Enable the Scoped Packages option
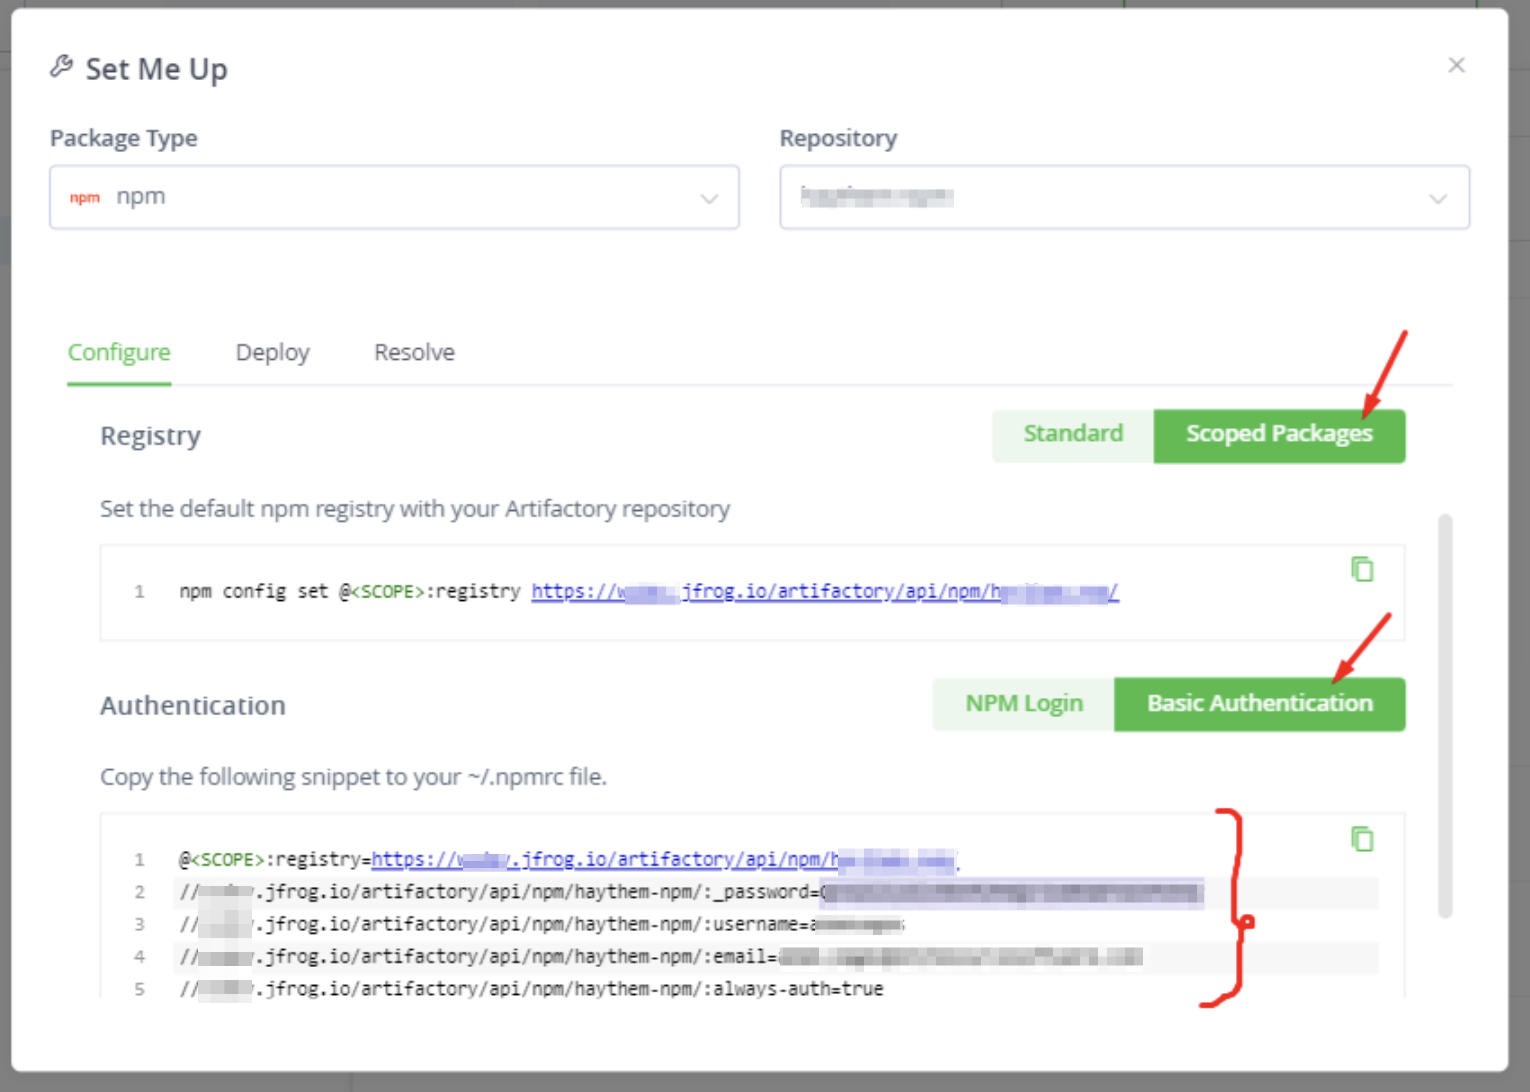Viewport: 1530px width, 1092px height. coord(1279,434)
